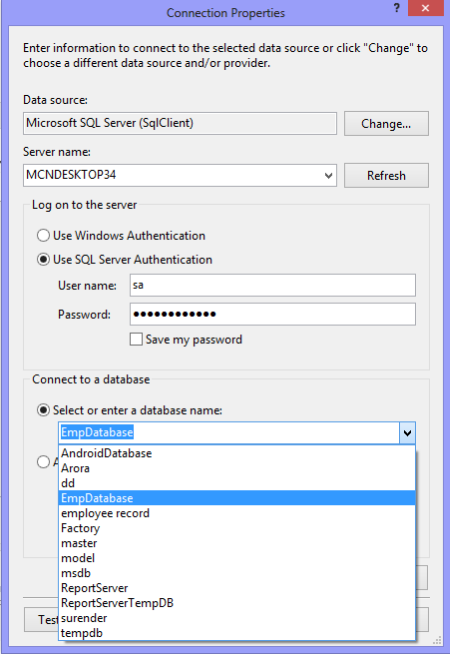Viewport: 450px width, 654px height.
Task: Click the help question mark icon
Action: click(397, 8)
